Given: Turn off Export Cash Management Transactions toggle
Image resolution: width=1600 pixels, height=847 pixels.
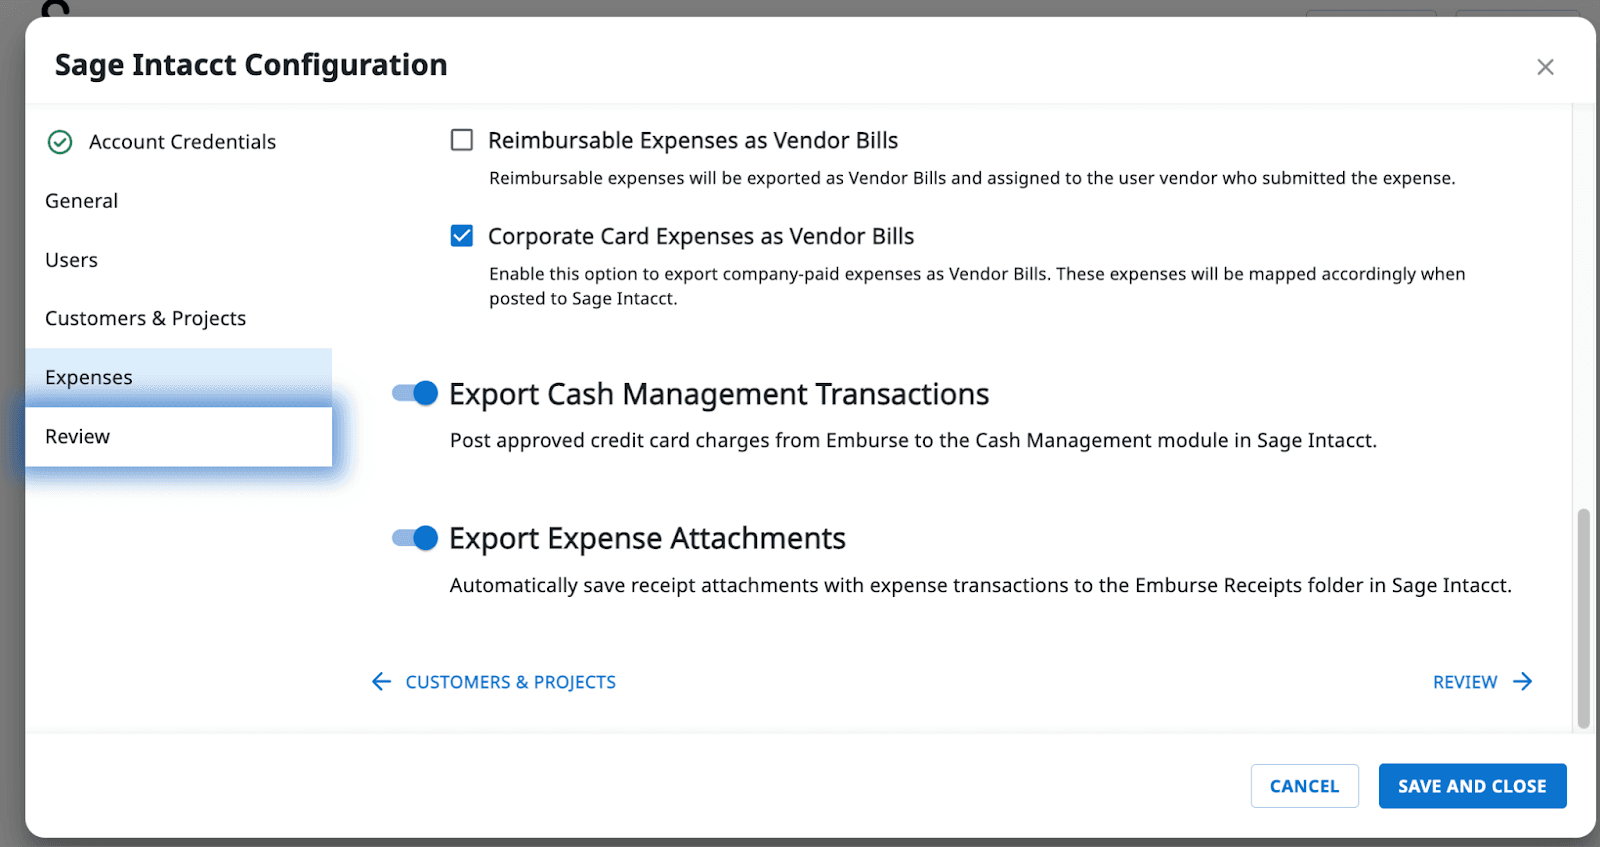Looking at the screenshot, I should 415,393.
